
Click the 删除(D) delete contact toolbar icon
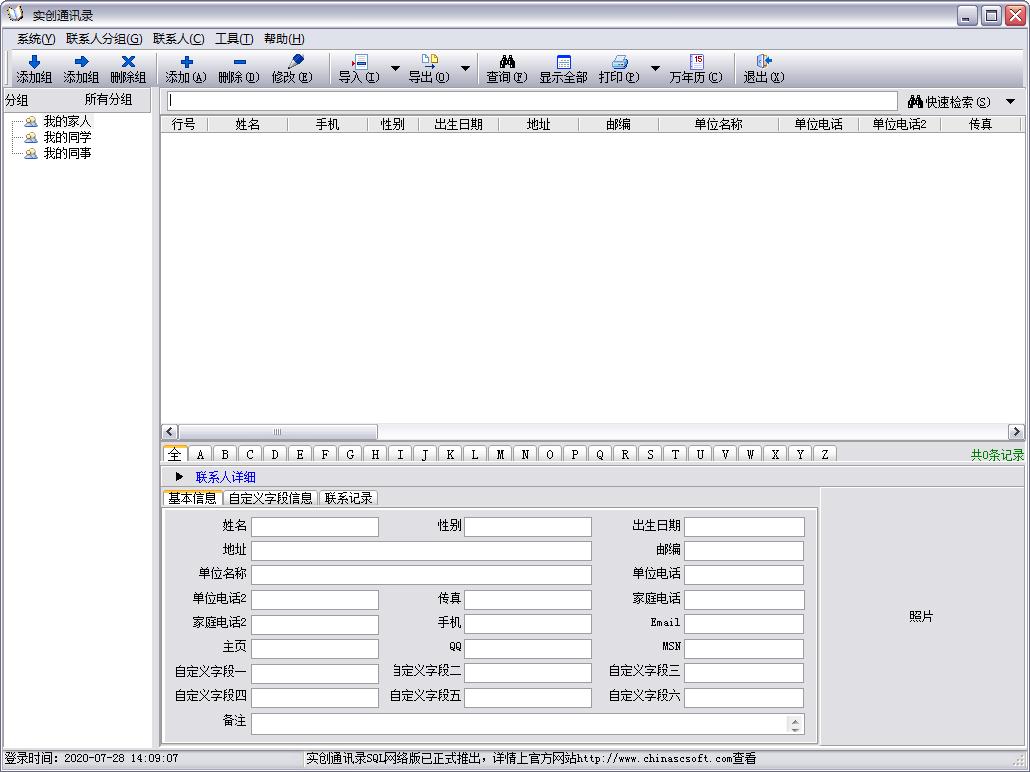click(239, 63)
